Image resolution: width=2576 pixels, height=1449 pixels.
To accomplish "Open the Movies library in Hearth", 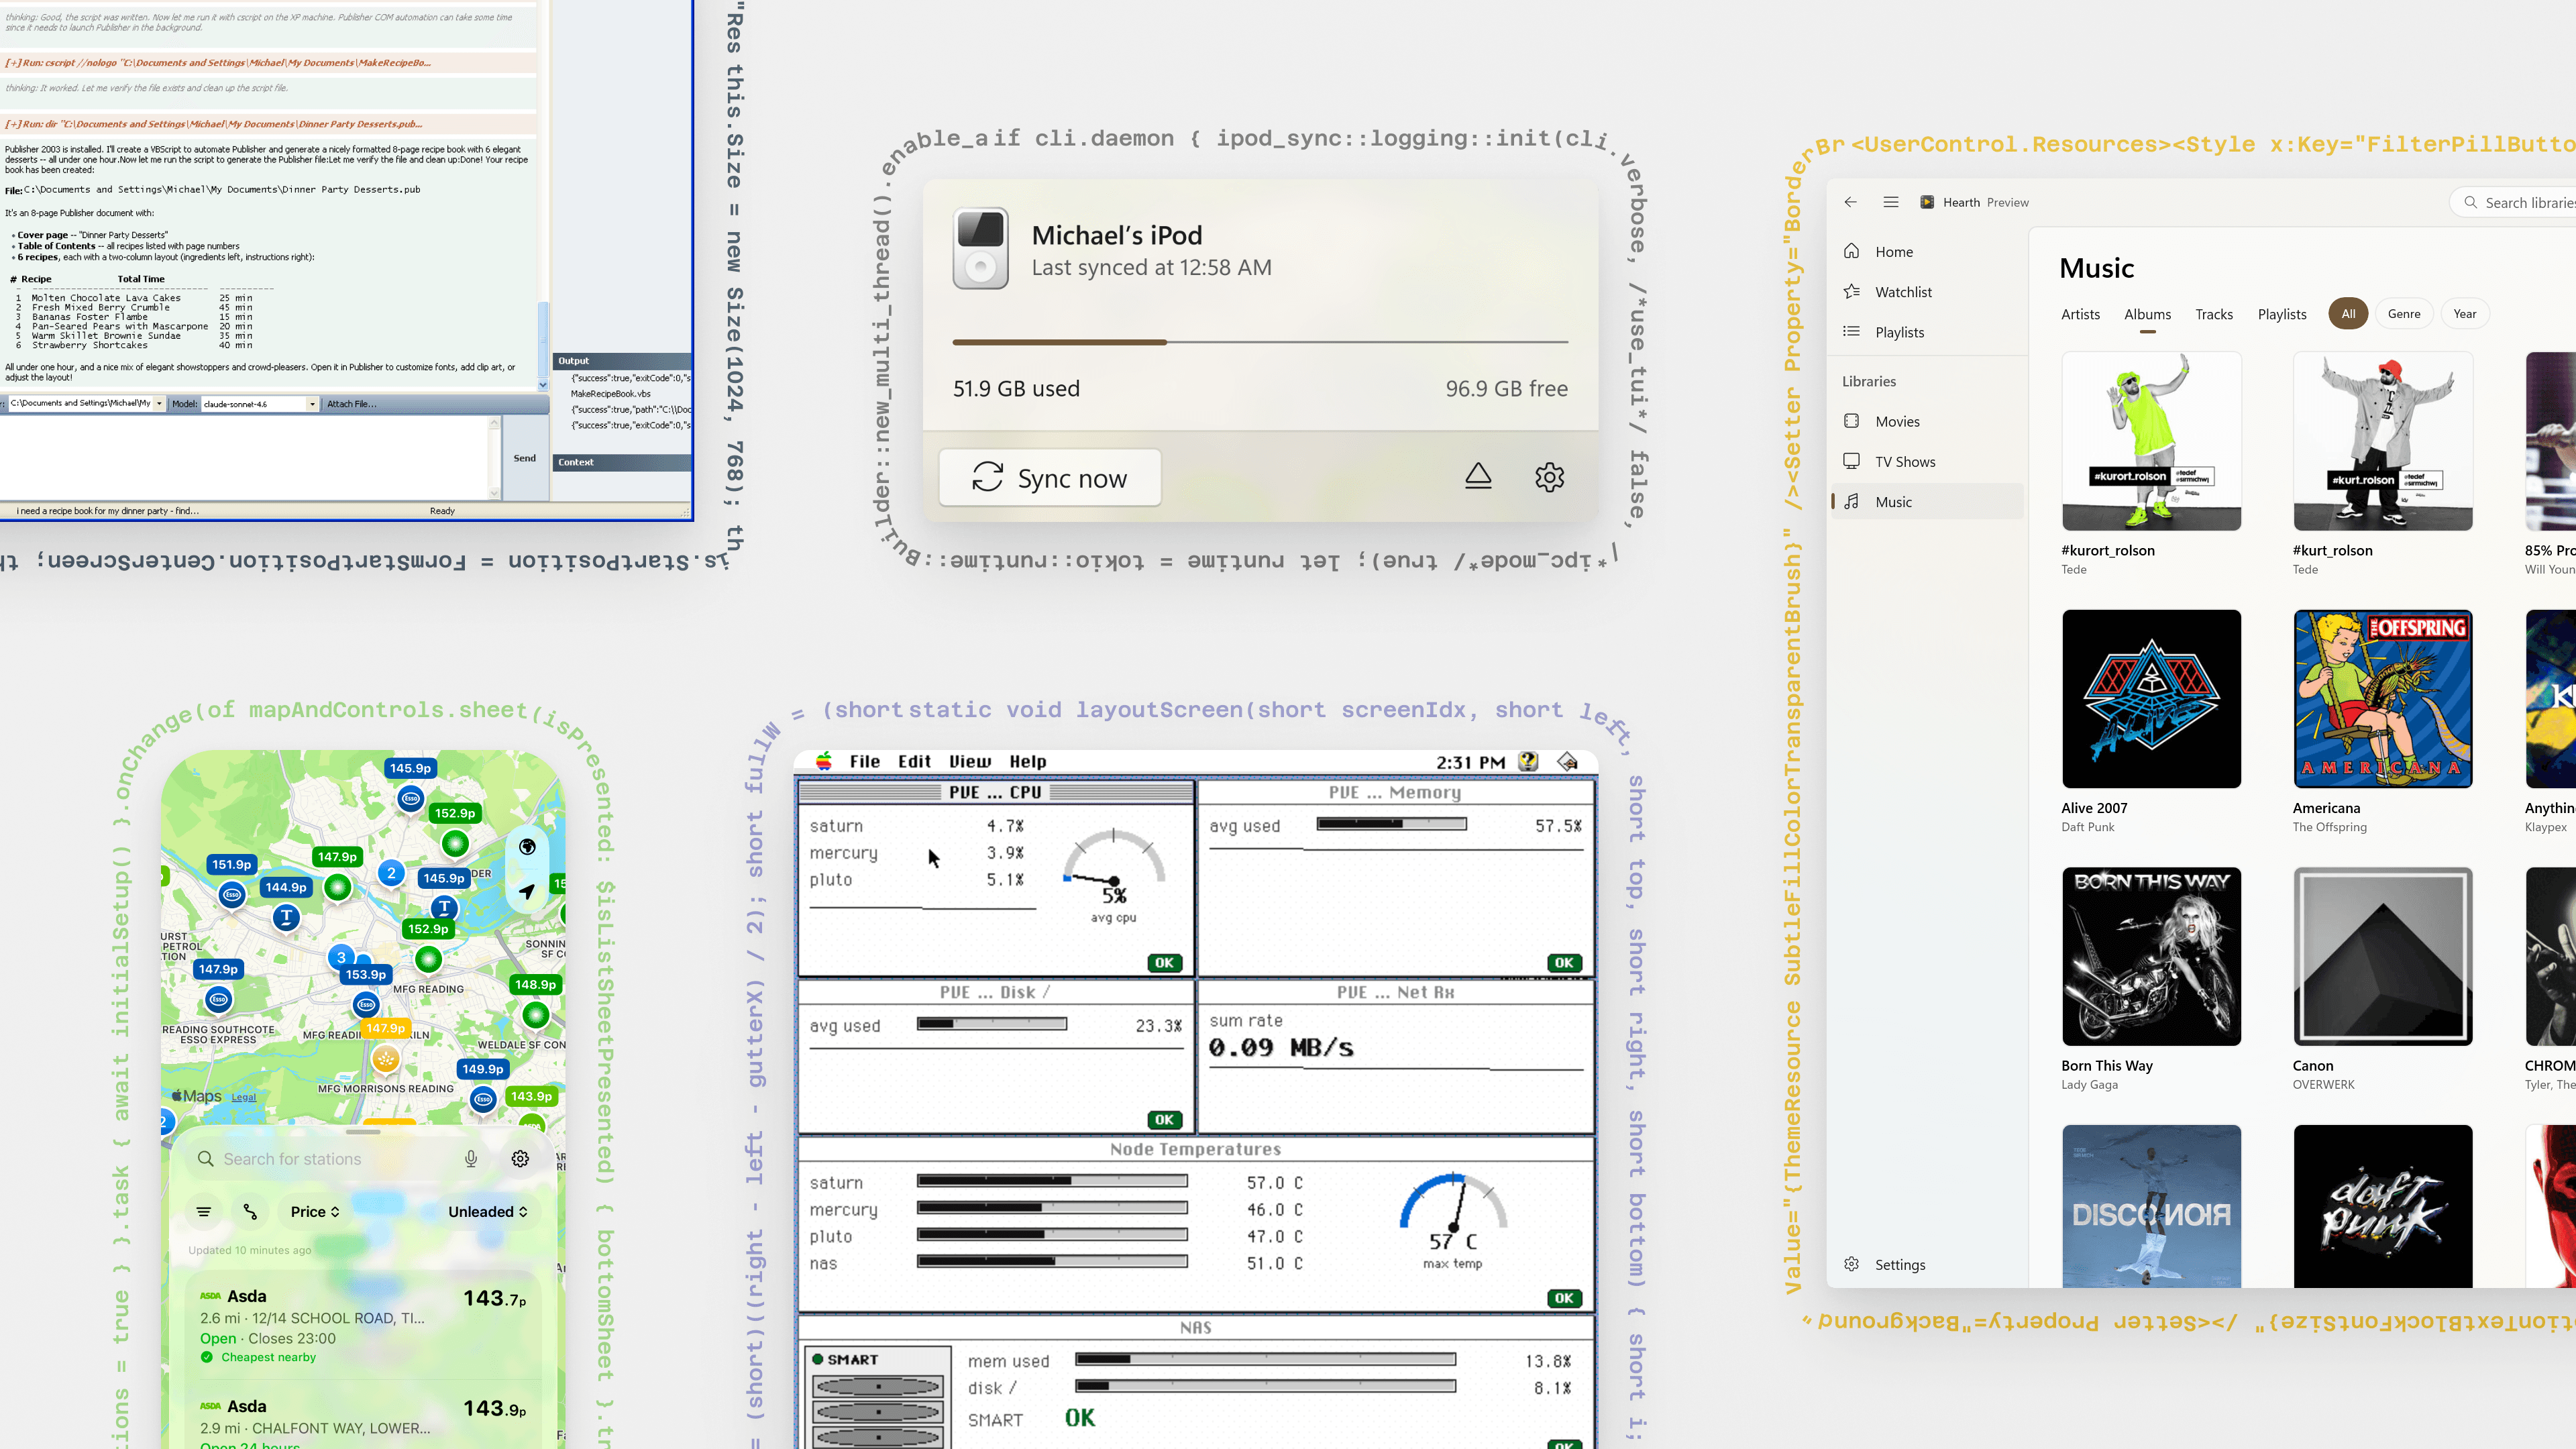I will 1927,421.
